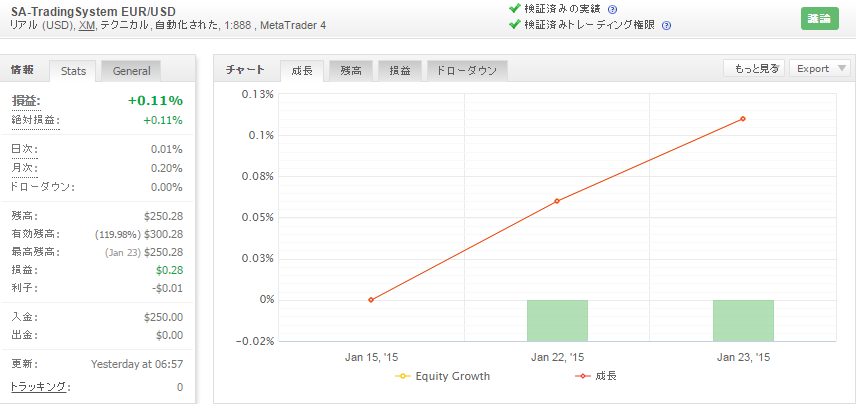The height and width of the screenshot is (404, 856).
Task: Click the Yesterday at 06:57 update time
Action: pos(137,364)
